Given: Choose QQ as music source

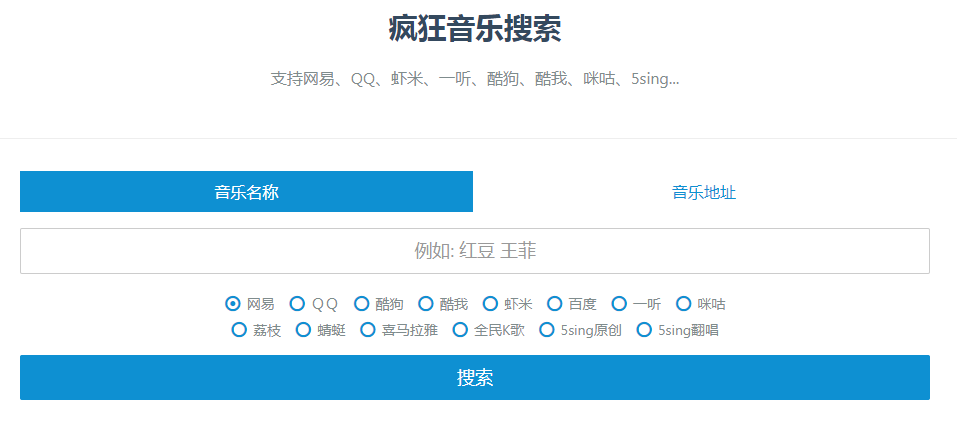Looking at the screenshot, I should [297, 303].
